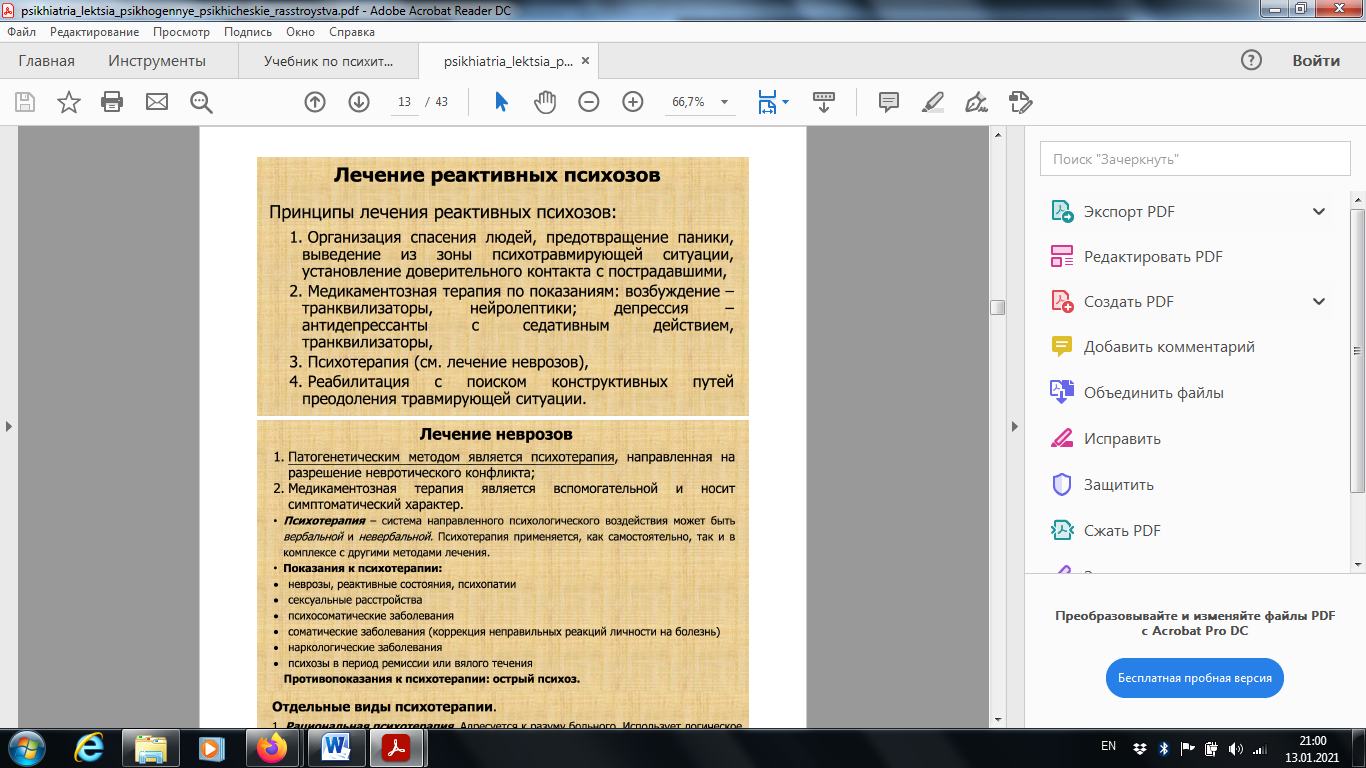Select the hand pan tool
This screenshot has width=1366, height=768.
[544, 102]
